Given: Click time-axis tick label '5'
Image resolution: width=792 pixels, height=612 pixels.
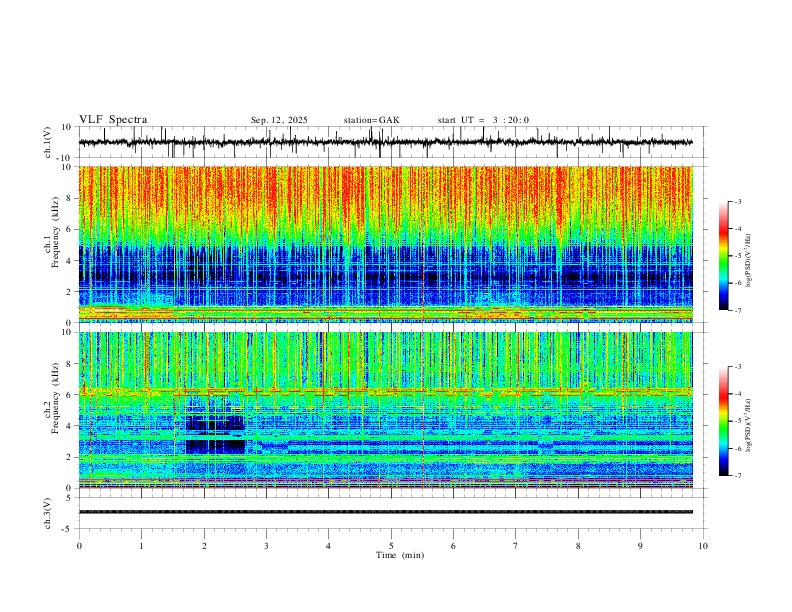Looking at the screenshot, I should 391,546.
